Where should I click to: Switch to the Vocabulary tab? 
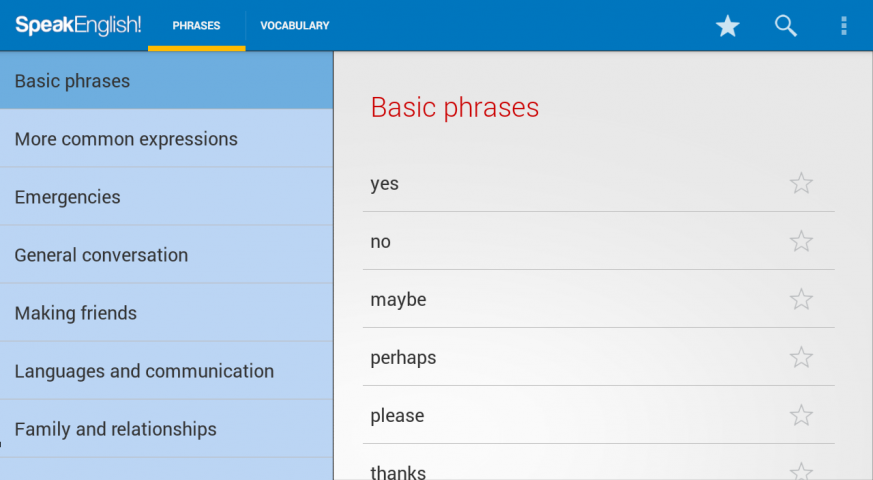[295, 26]
